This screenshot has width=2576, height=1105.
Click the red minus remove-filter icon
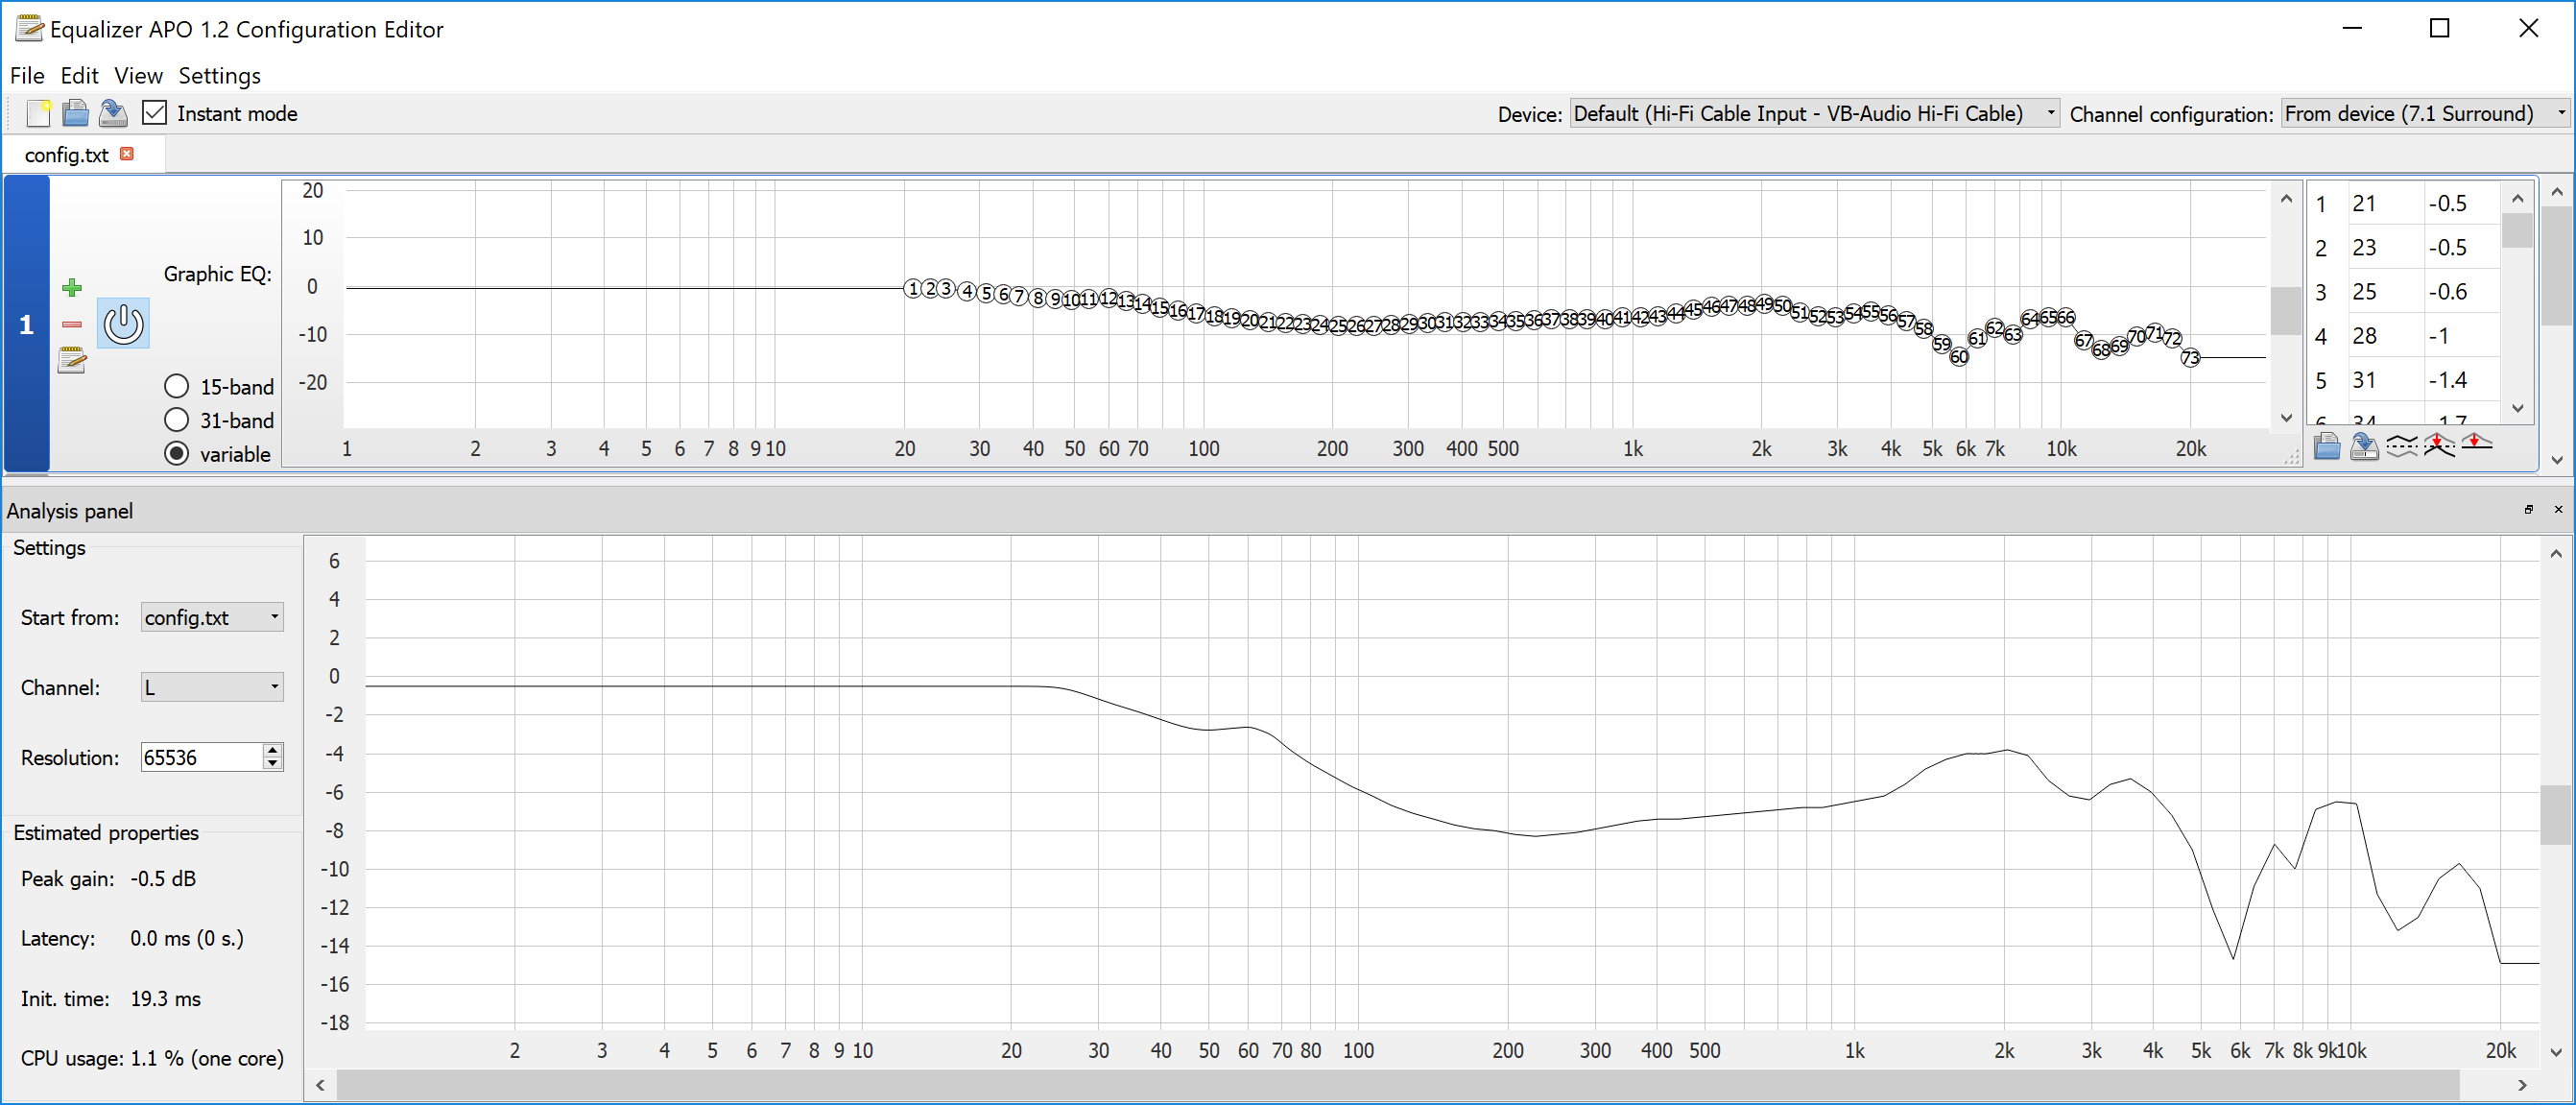[x=72, y=324]
